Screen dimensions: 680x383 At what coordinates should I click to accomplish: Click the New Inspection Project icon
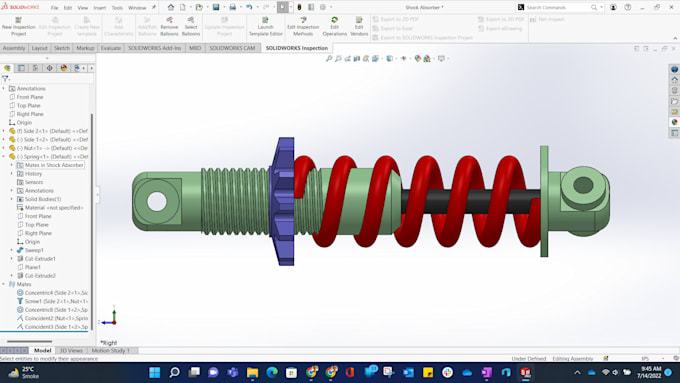click(x=19, y=27)
